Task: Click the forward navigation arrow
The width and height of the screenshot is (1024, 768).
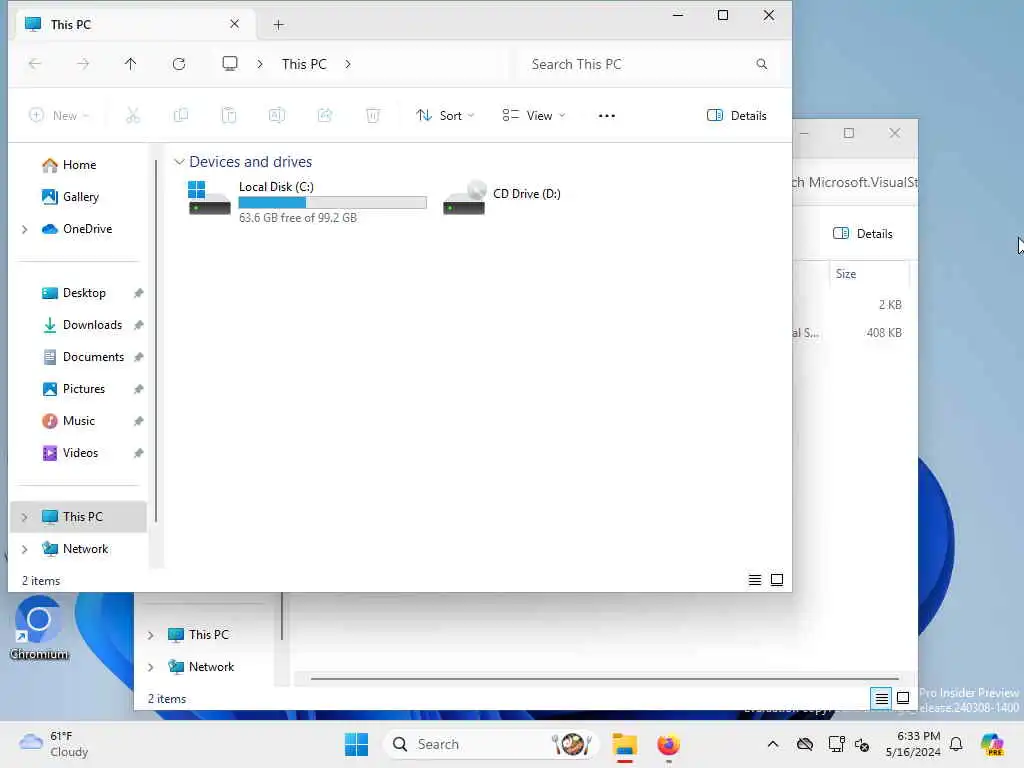Action: click(x=83, y=63)
